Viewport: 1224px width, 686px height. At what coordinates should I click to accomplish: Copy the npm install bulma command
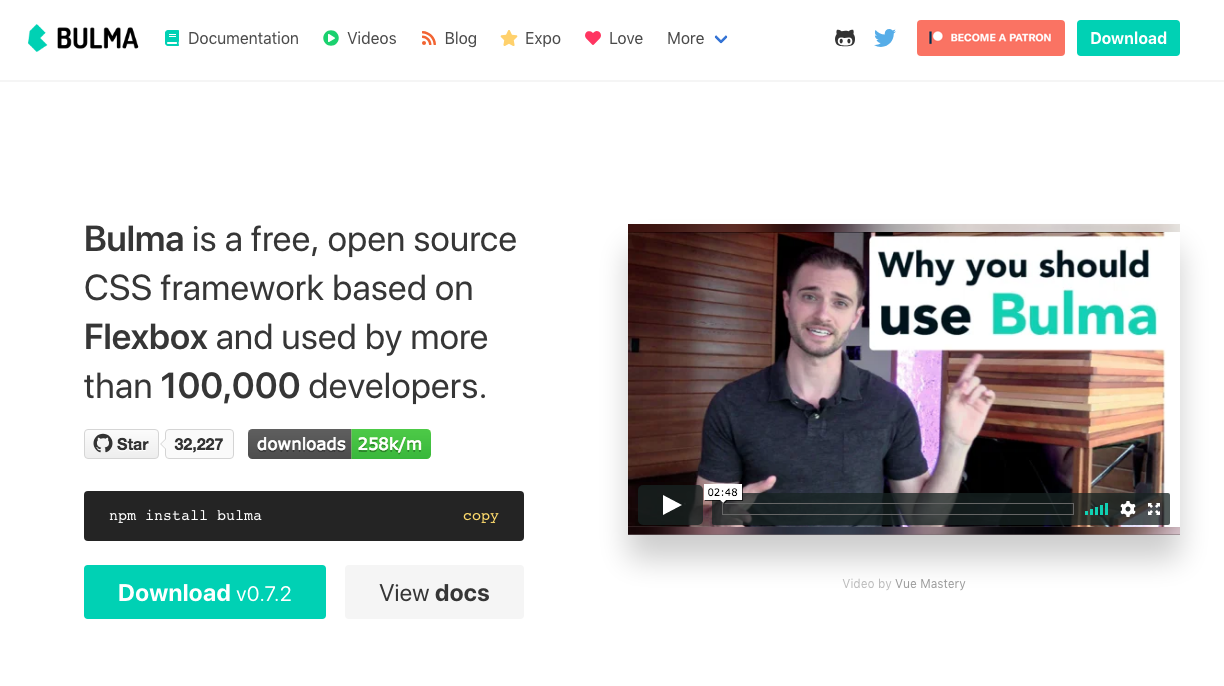[x=480, y=515]
